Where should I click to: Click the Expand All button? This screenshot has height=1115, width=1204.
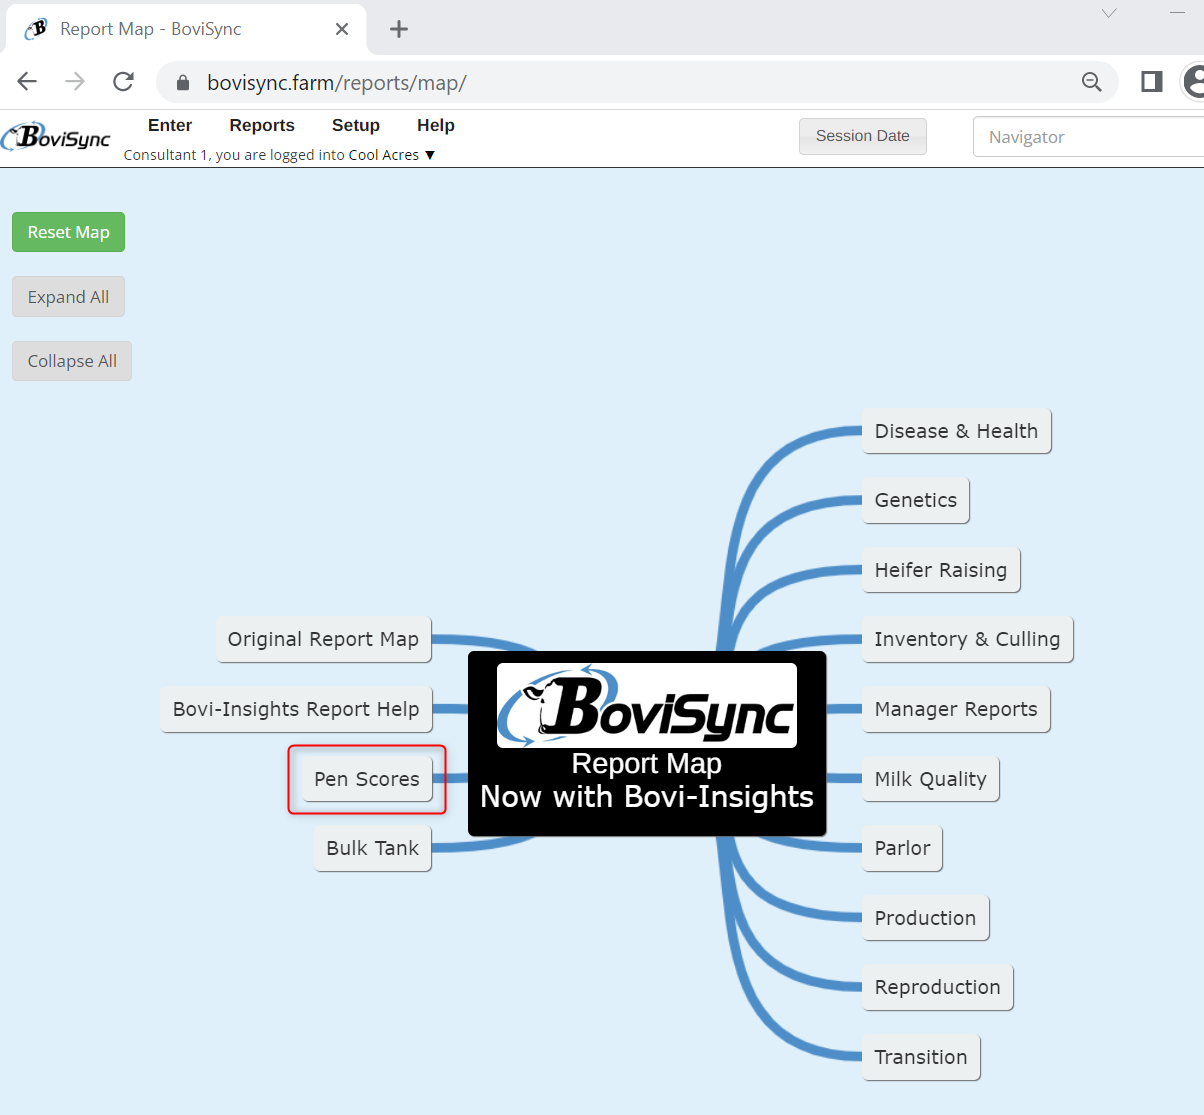68,297
